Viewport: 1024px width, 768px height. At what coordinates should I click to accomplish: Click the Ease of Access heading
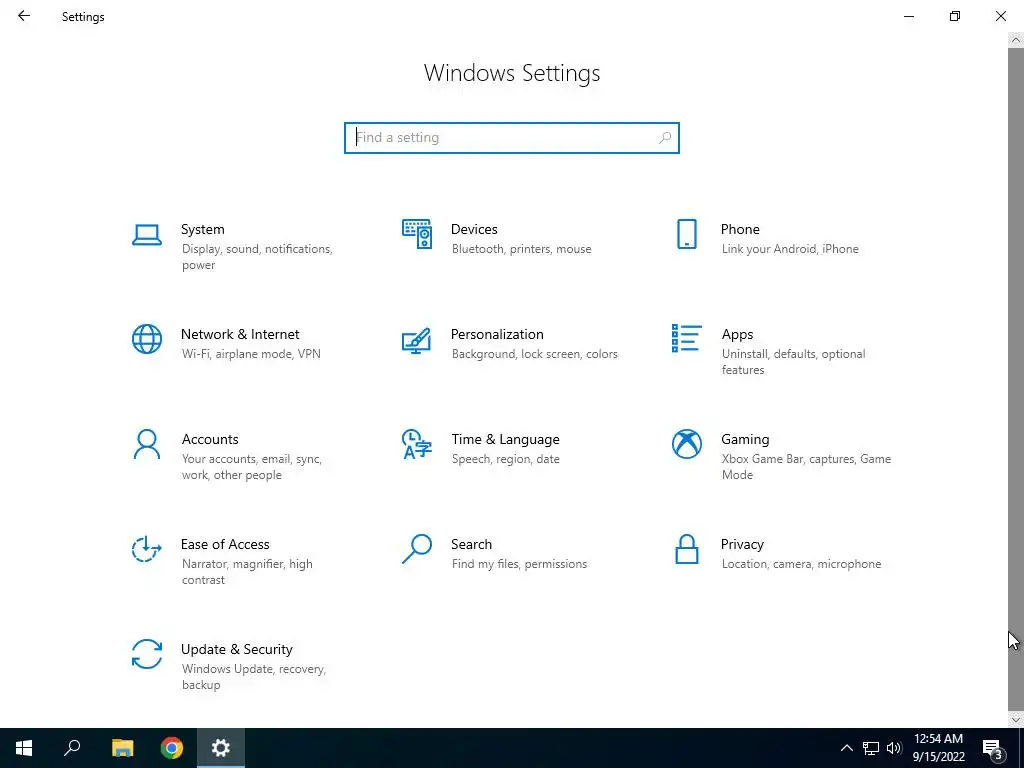[225, 545]
